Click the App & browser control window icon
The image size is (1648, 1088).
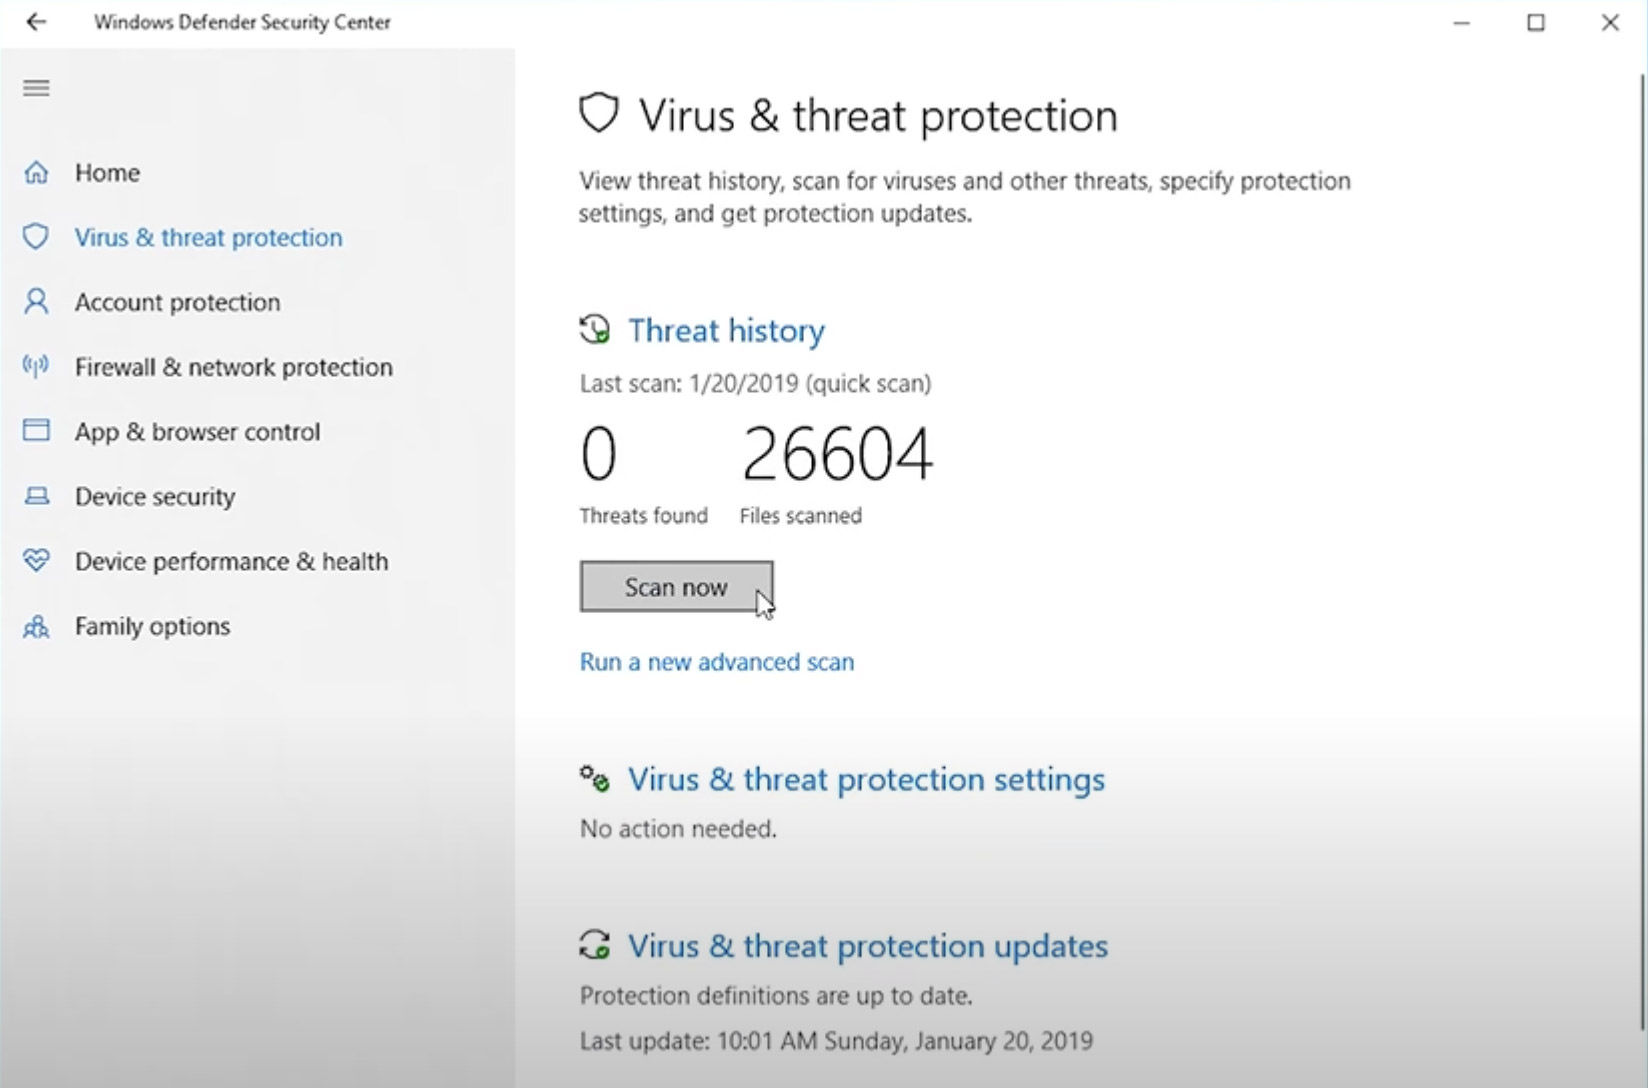pos(36,431)
